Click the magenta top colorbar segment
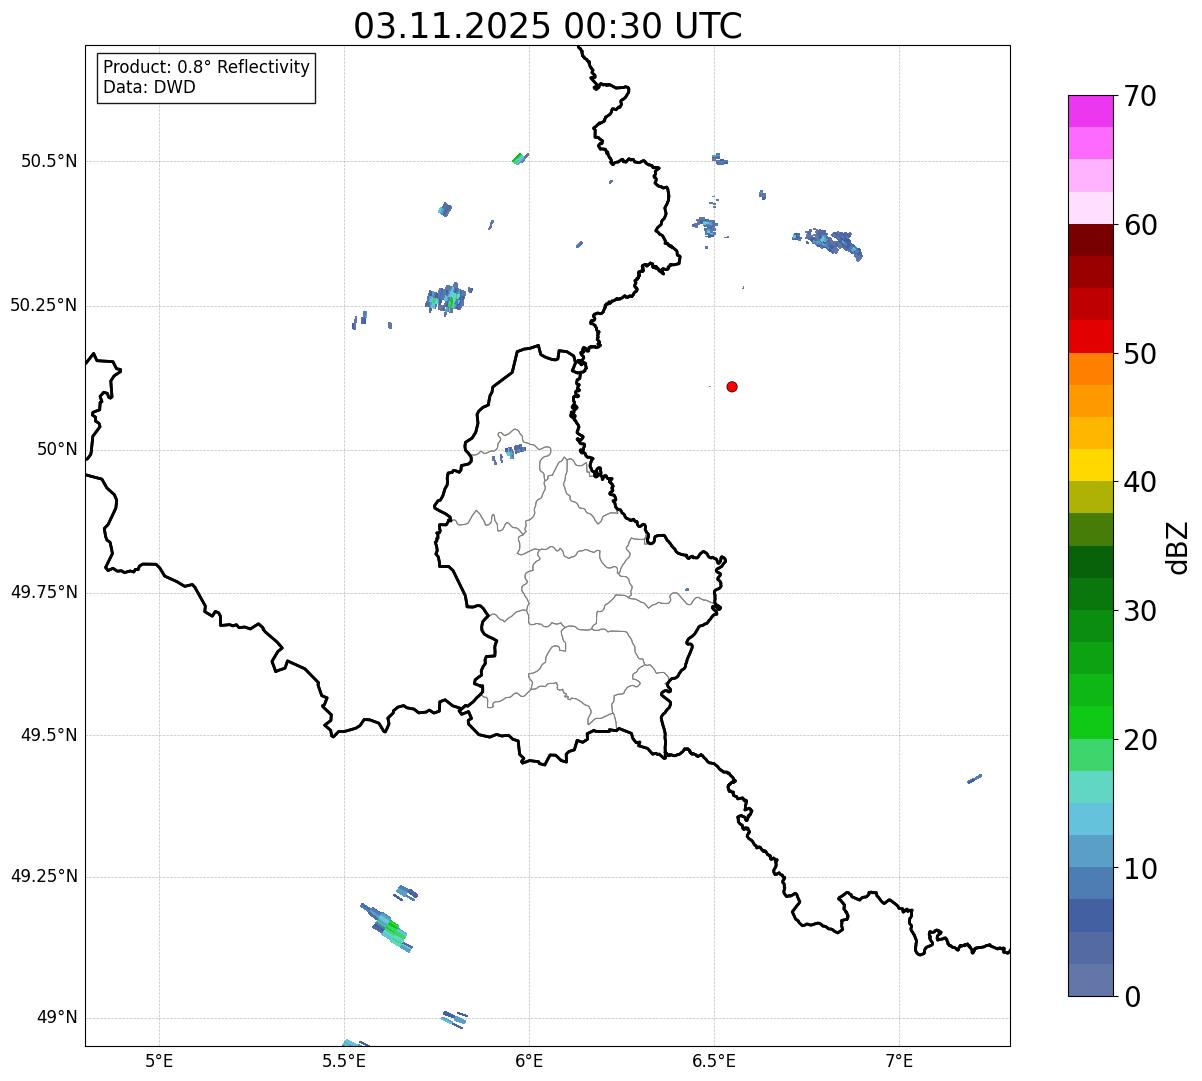Screen dimensions: 1202x1081 [x=1090, y=111]
